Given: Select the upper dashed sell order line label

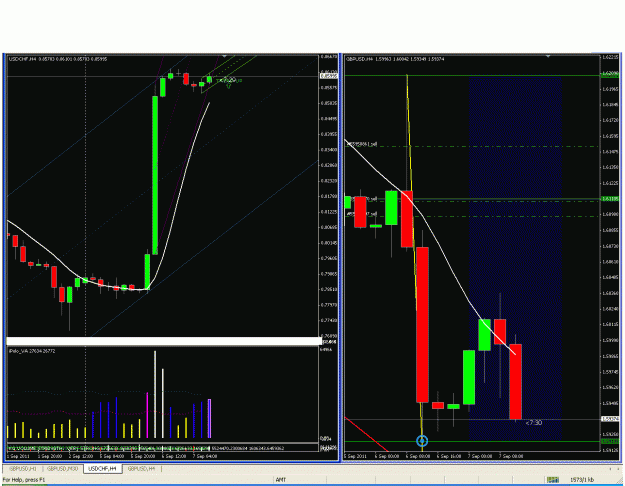Looking at the screenshot, I should click(362, 144).
